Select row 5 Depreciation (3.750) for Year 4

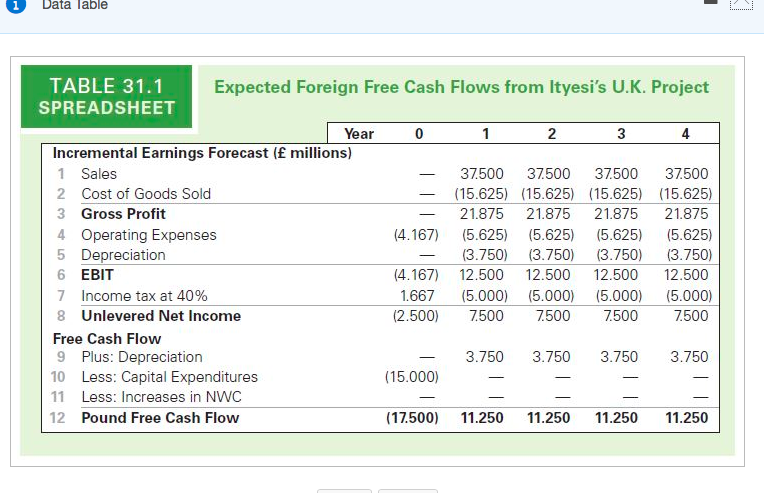[689, 255]
